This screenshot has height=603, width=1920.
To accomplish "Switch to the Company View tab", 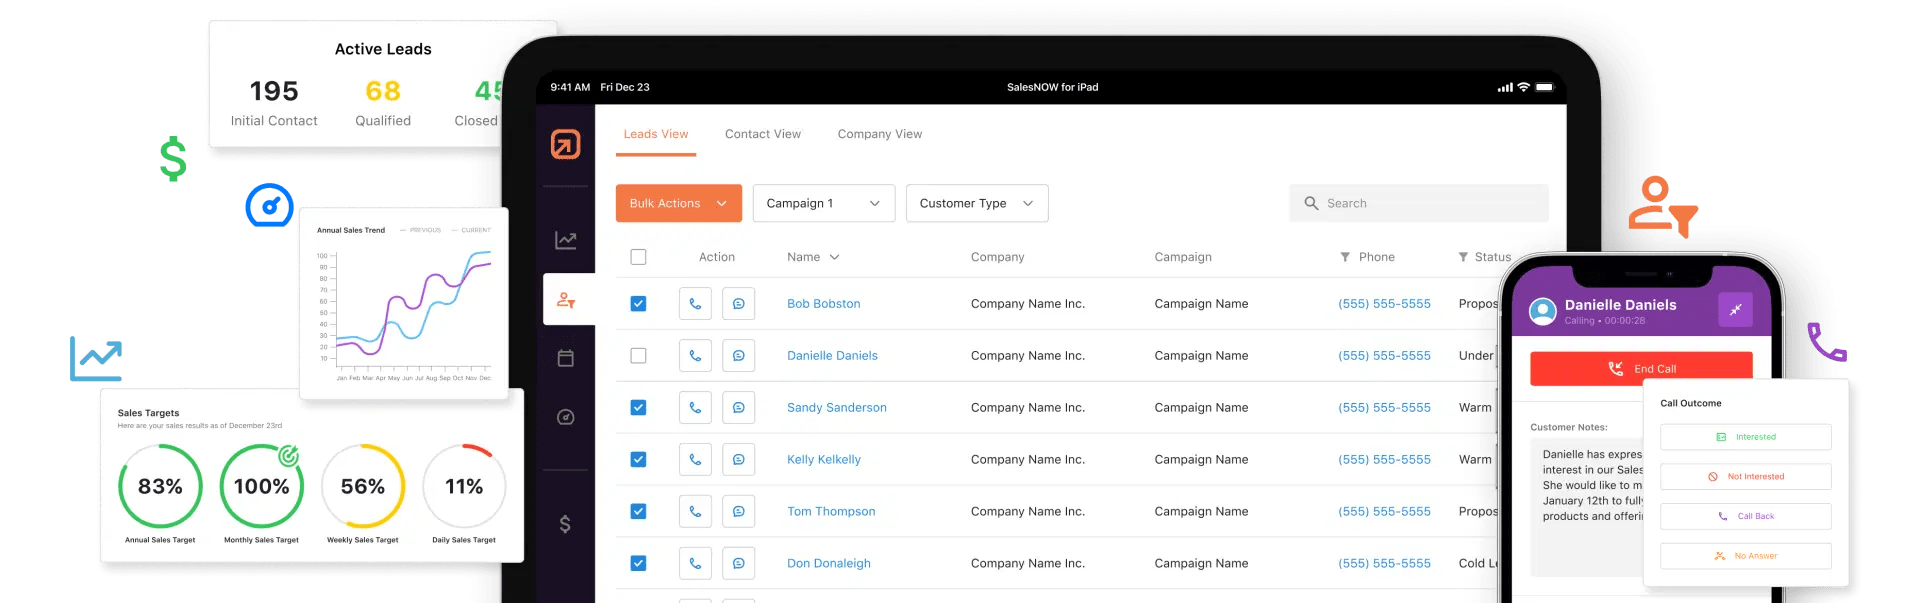I will [x=880, y=134].
